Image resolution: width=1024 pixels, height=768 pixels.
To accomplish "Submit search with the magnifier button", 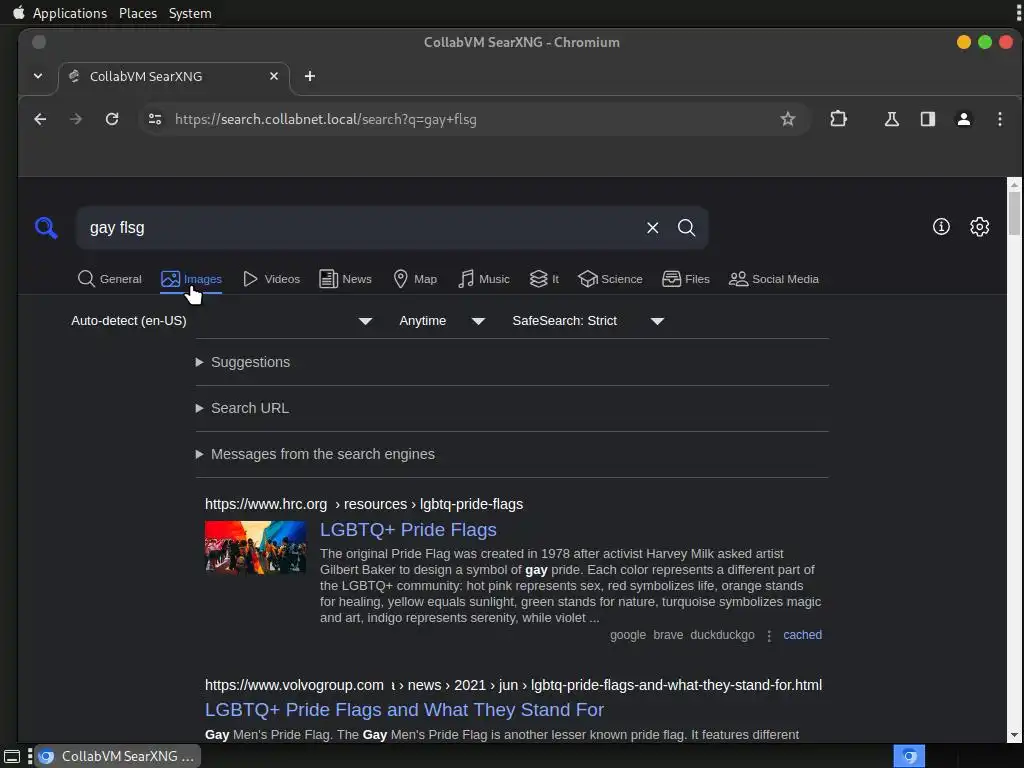I will 686,227.
